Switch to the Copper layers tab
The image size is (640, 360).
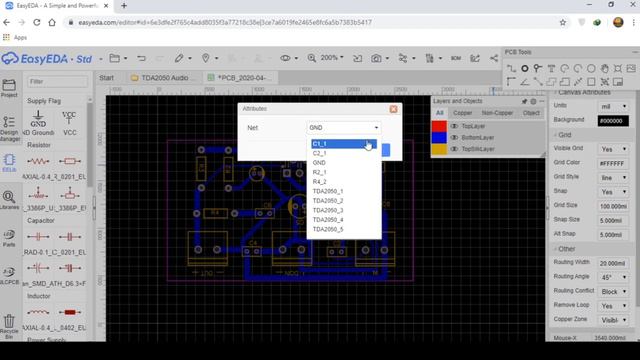(462, 113)
